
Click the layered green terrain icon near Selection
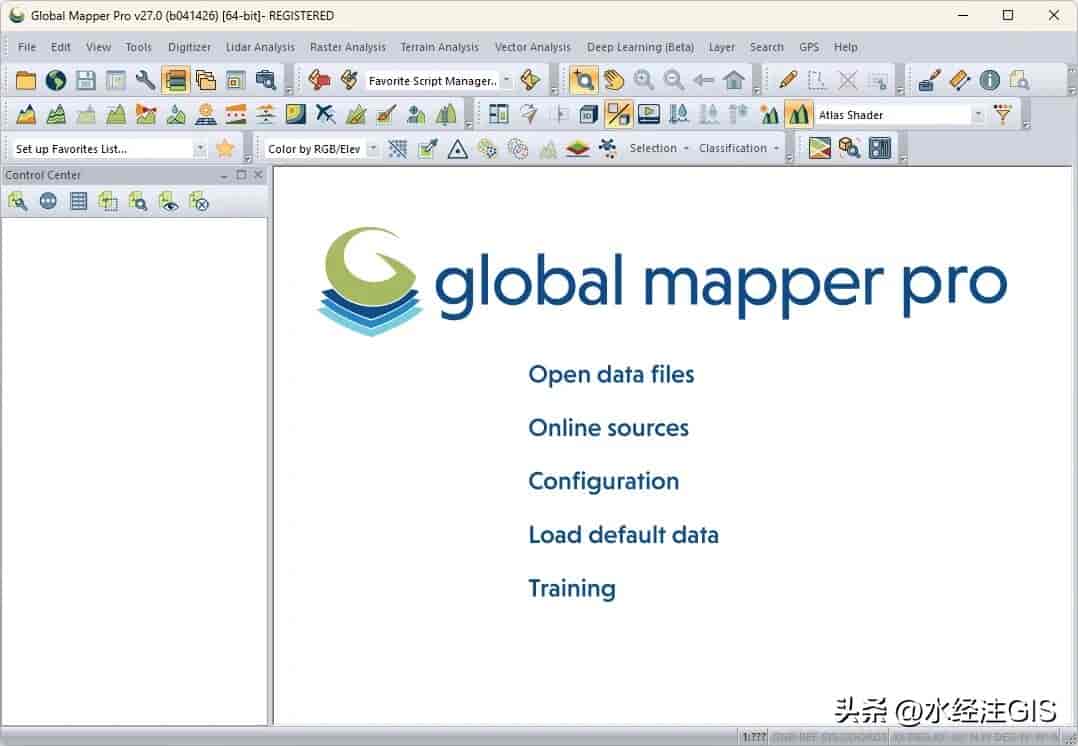(578, 148)
